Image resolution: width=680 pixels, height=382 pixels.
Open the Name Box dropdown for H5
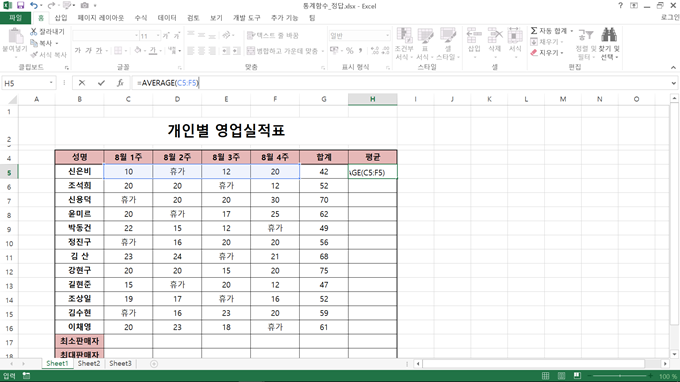(x=51, y=83)
